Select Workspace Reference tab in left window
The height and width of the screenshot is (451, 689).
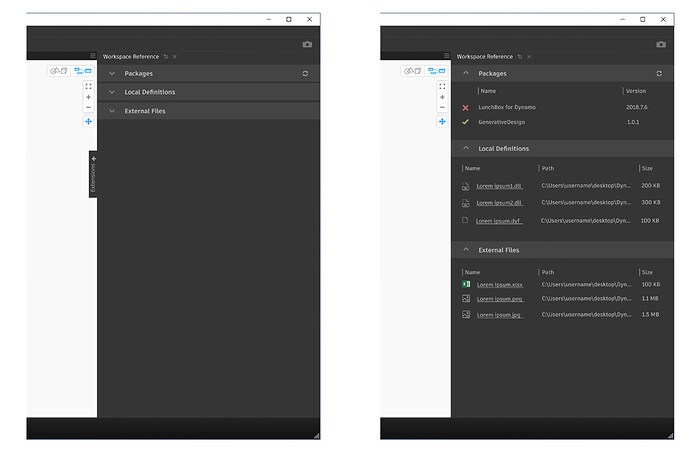[x=131, y=57]
